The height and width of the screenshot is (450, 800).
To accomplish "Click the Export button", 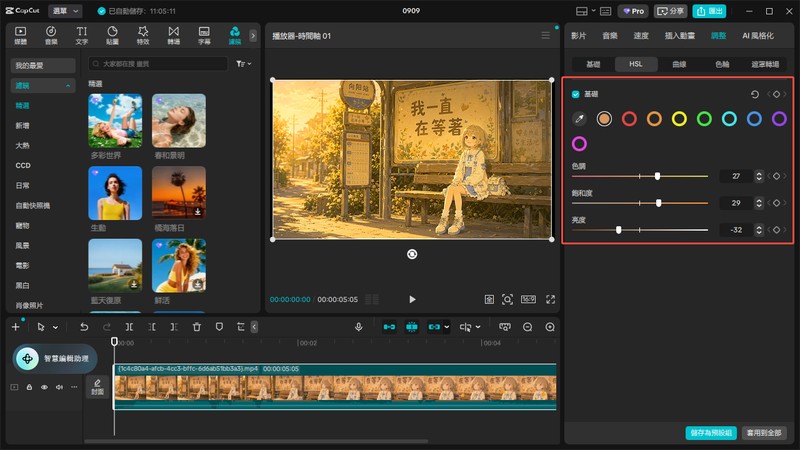I will point(709,11).
